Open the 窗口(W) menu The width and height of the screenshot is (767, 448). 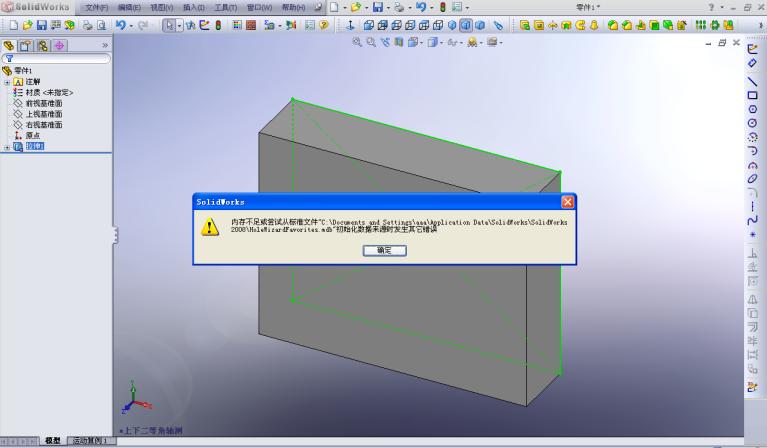(259, 7)
